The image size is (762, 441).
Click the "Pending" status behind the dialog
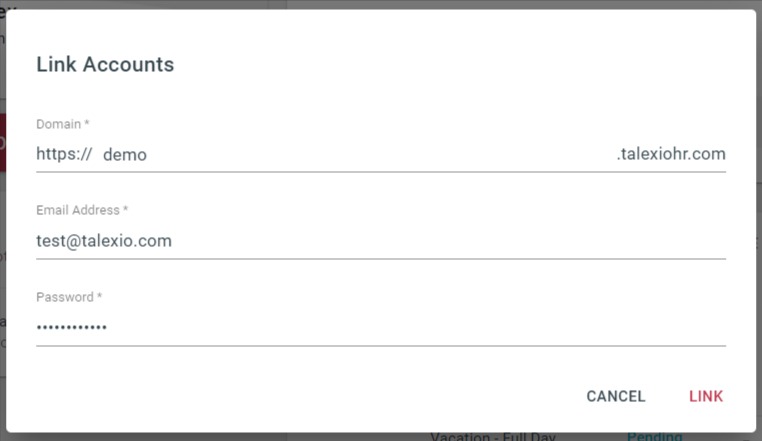654,436
